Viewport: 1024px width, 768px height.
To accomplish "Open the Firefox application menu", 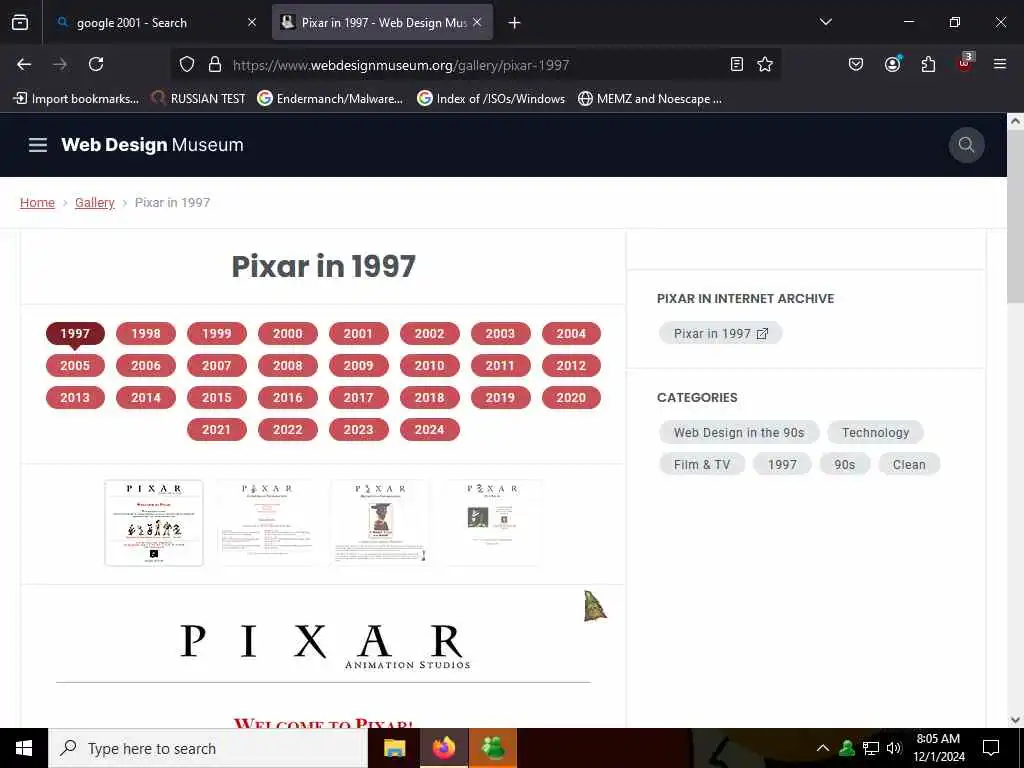I will [x=1000, y=64].
